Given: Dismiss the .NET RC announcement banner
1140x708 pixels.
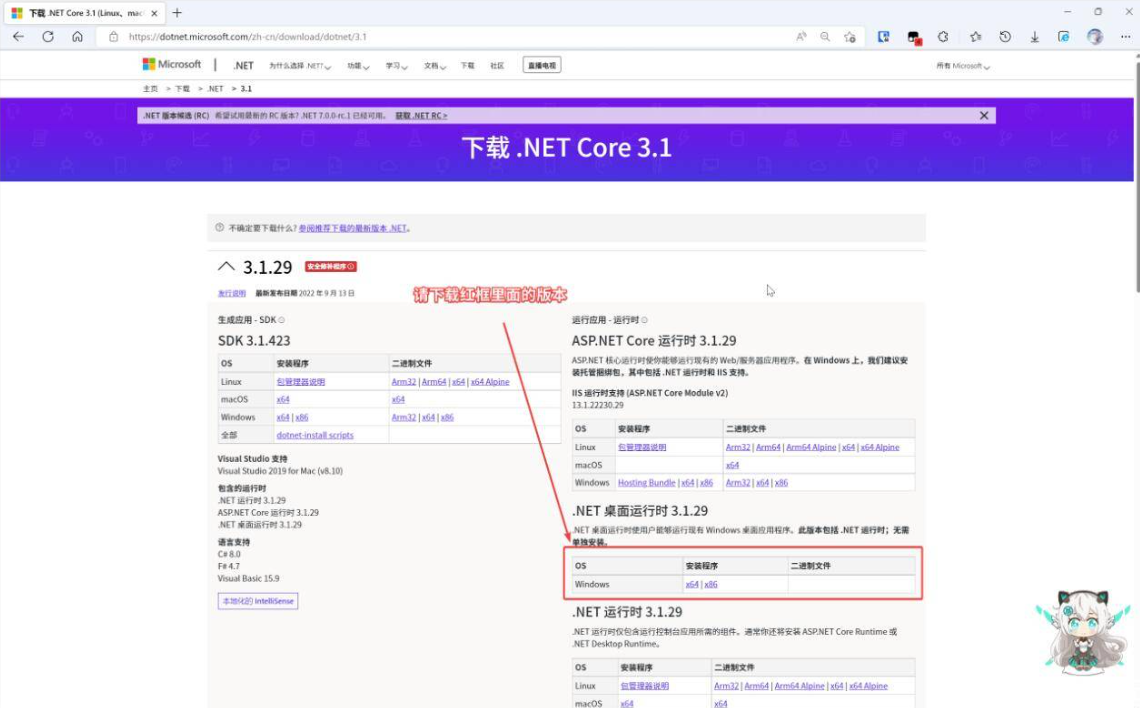Looking at the screenshot, I should (984, 116).
